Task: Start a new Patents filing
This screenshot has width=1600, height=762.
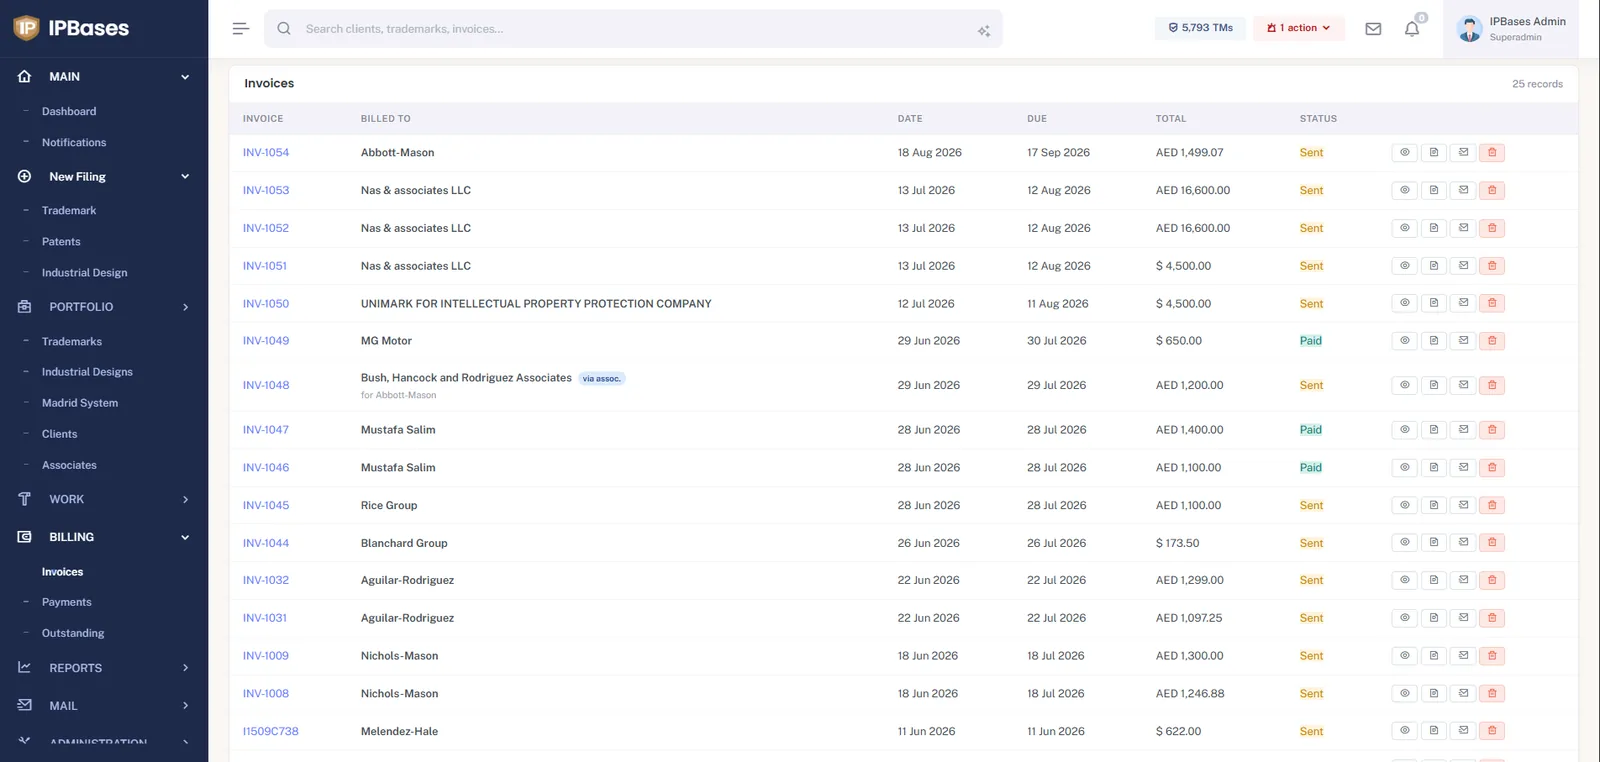Action: 61,242
